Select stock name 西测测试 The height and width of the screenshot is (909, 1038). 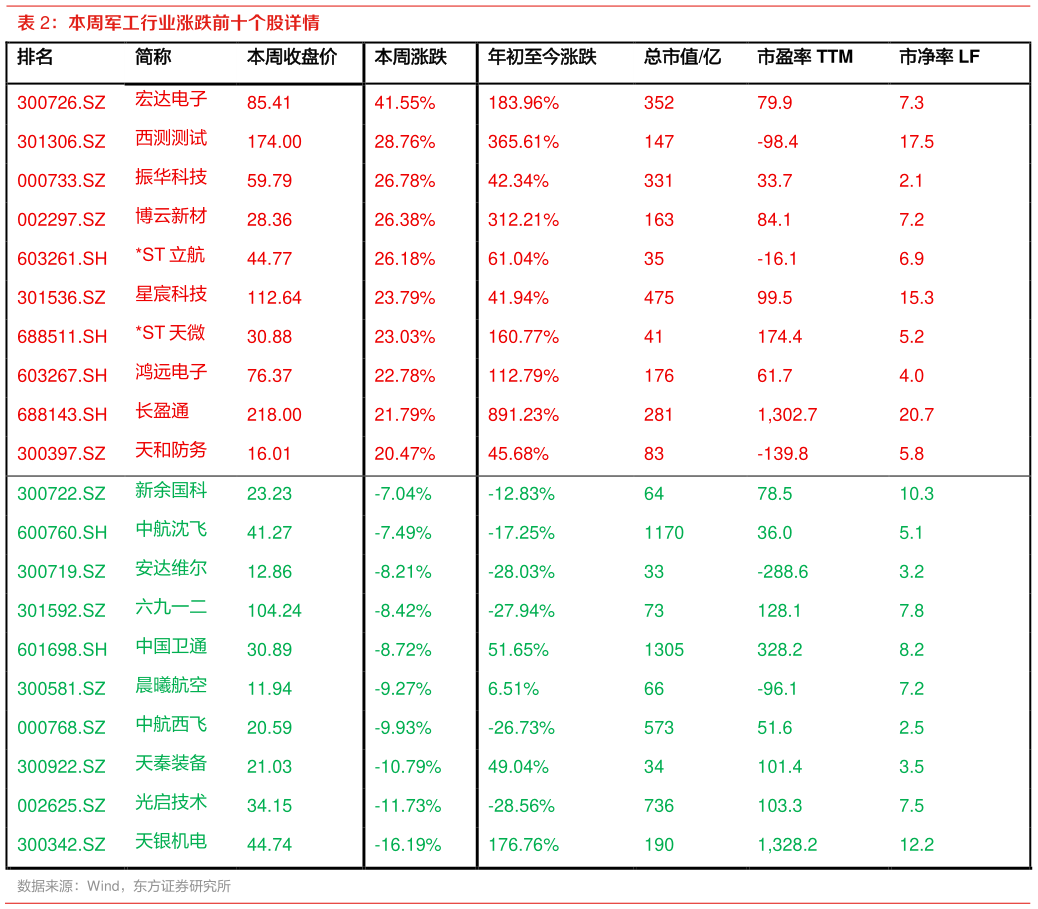(x=171, y=138)
